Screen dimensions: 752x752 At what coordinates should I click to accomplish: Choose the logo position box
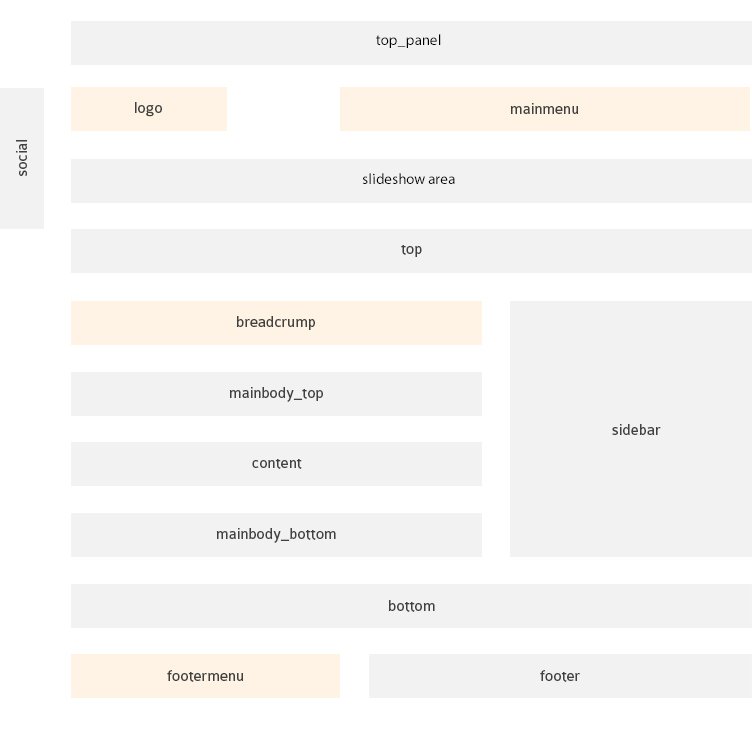point(149,109)
